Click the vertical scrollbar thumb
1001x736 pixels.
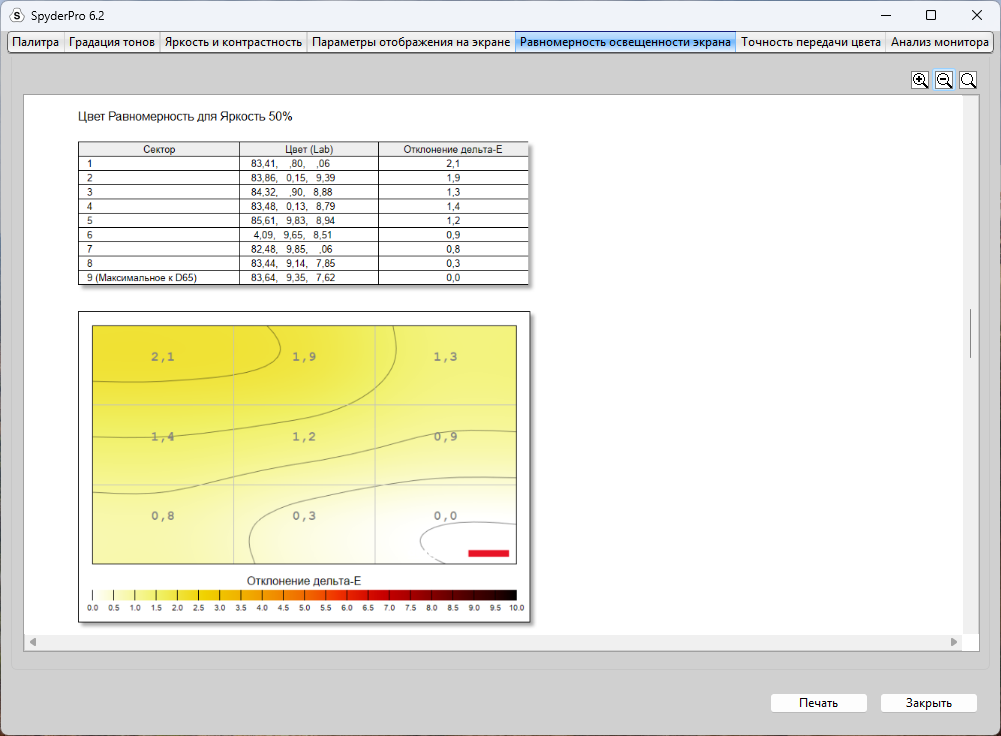(970, 334)
